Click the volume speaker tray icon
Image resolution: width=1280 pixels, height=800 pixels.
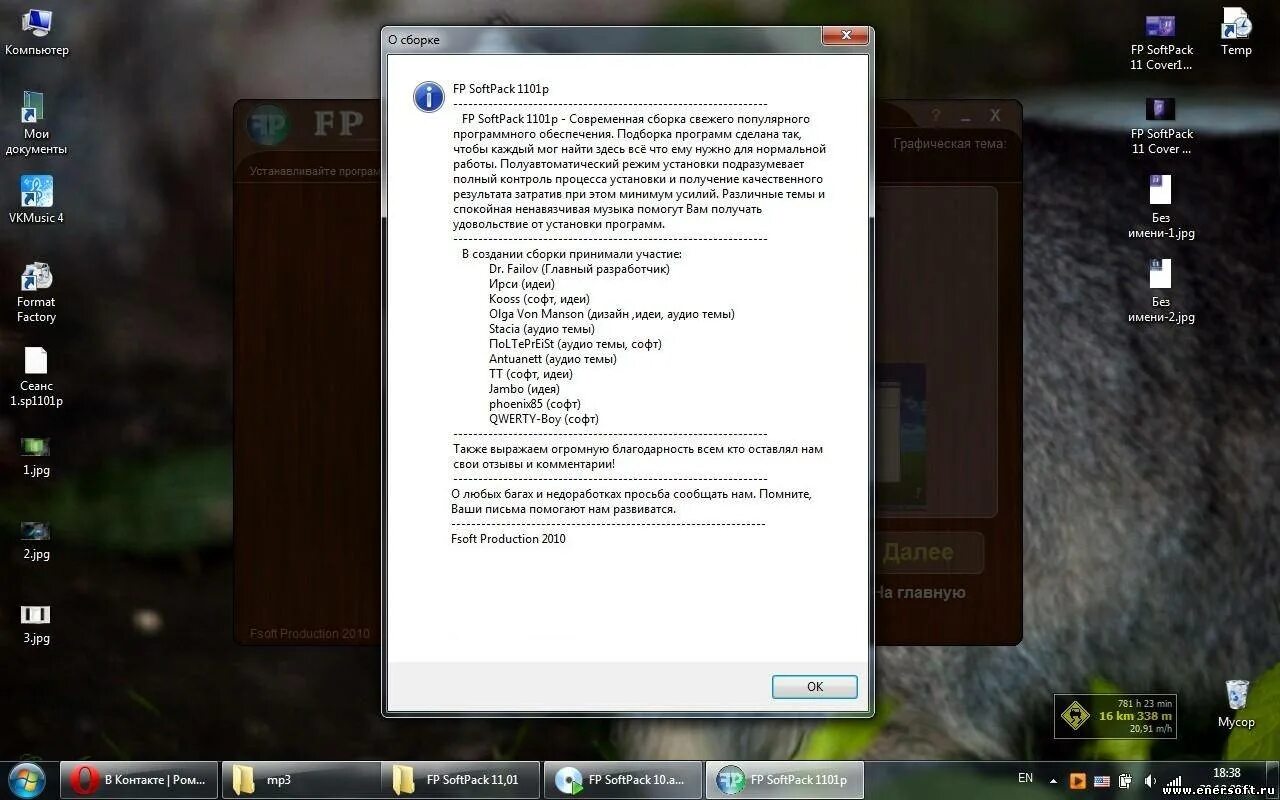[1150, 780]
